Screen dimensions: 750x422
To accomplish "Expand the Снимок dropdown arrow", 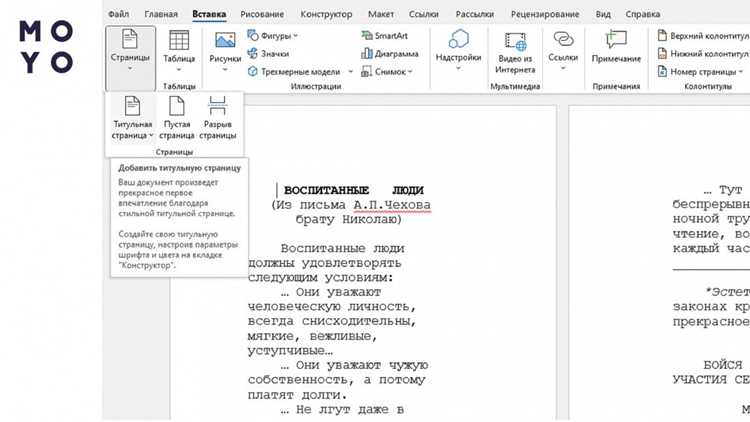I will point(410,72).
